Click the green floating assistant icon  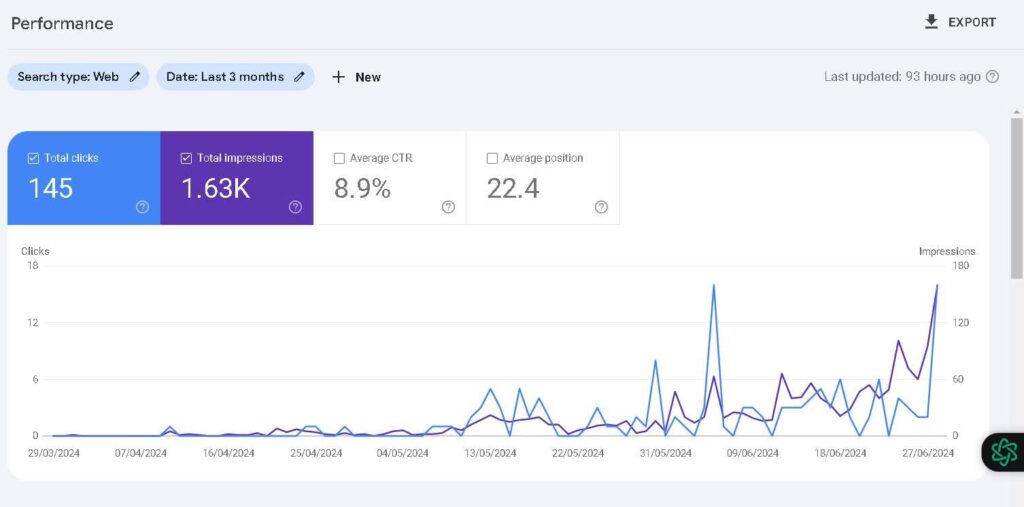tap(1004, 452)
